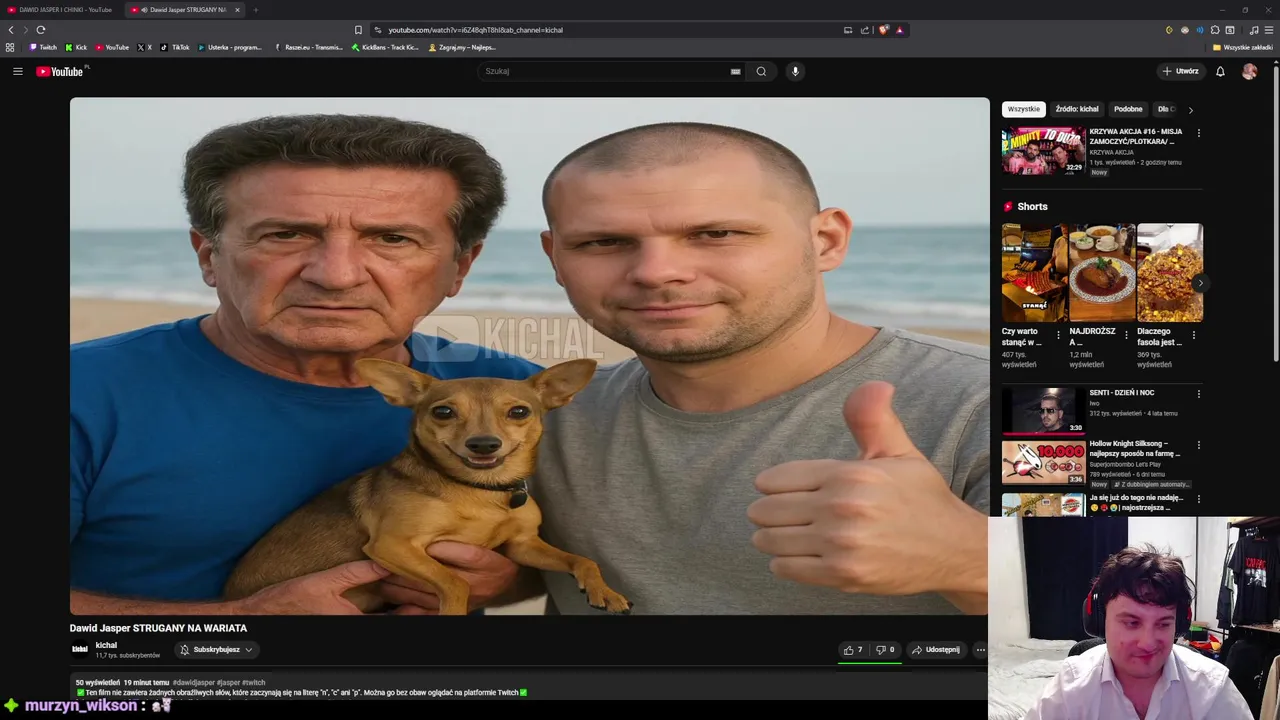Like the video with thumbs up

pyautogui.click(x=853, y=650)
